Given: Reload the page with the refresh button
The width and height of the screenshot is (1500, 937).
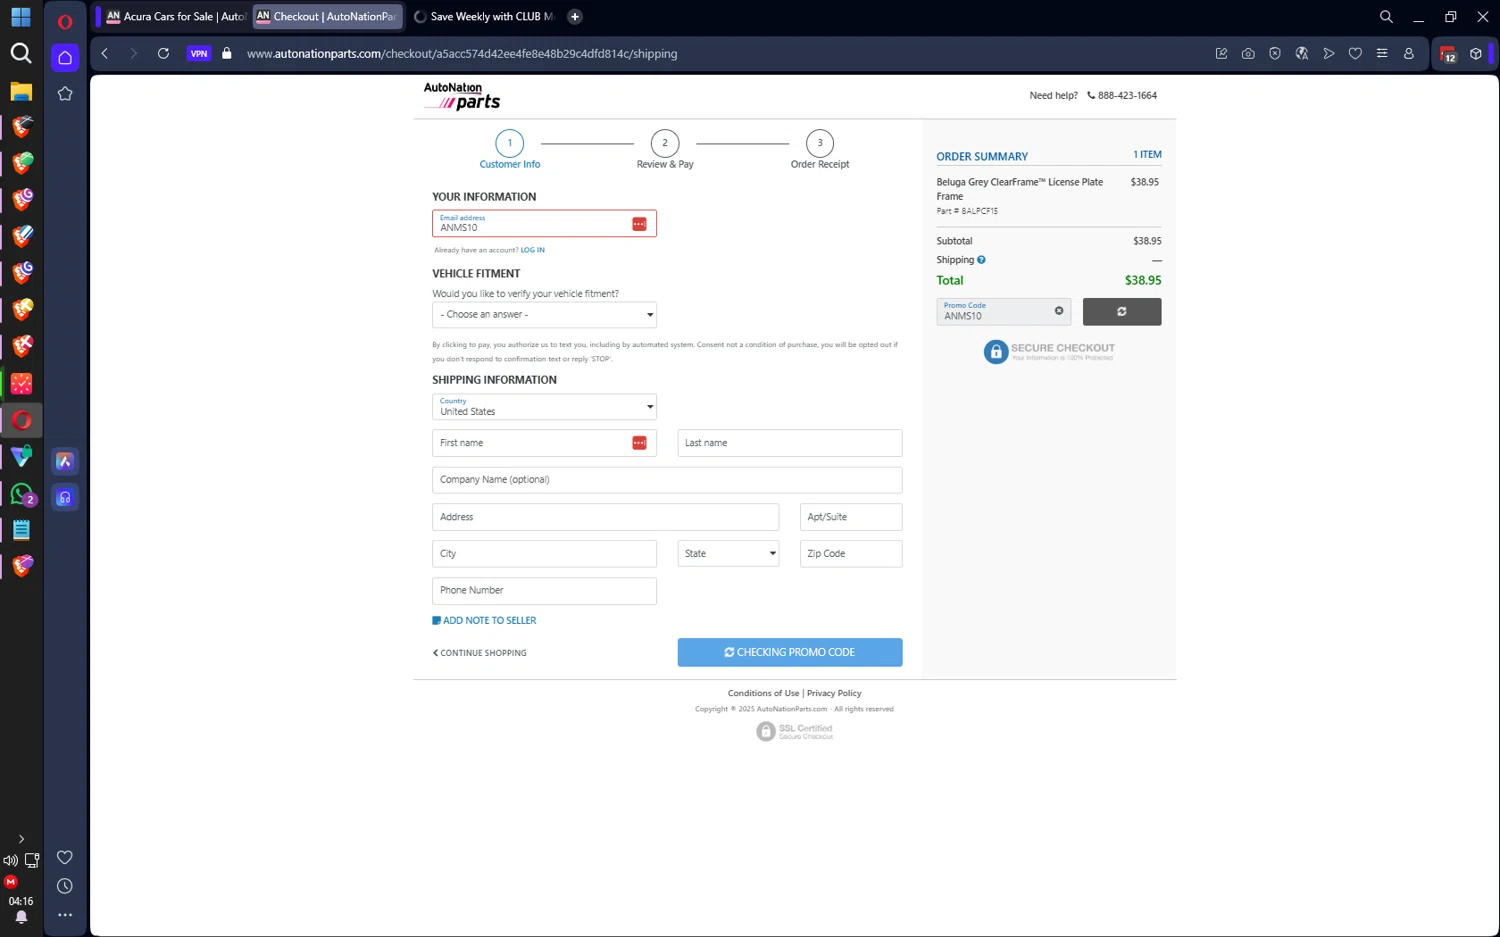Looking at the screenshot, I should (x=164, y=54).
